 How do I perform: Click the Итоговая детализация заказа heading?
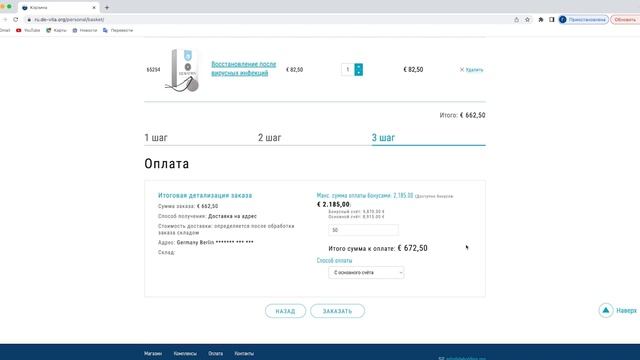click(x=205, y=195)
